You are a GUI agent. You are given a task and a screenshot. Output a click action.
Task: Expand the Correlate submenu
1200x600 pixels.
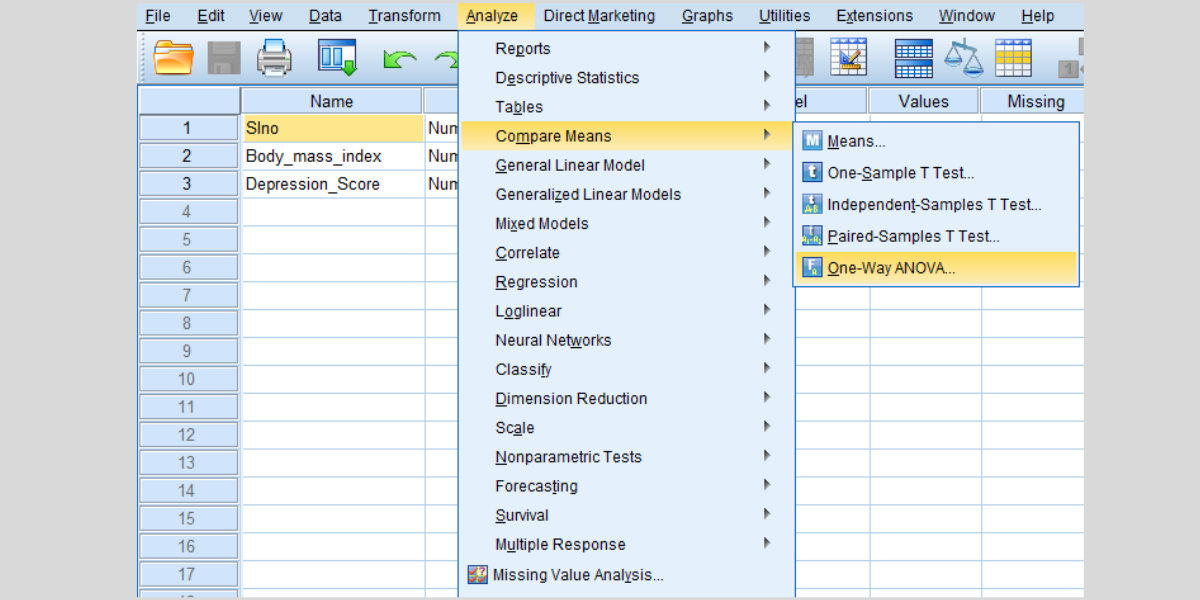click(627, 252)
